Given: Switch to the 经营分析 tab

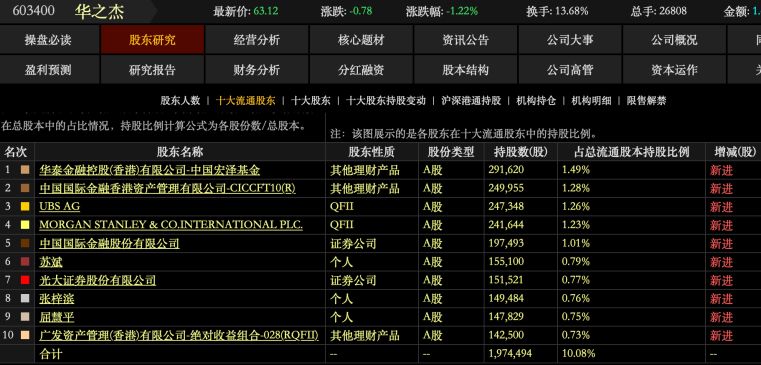Looking at the screenshot, I should (257, 40).
